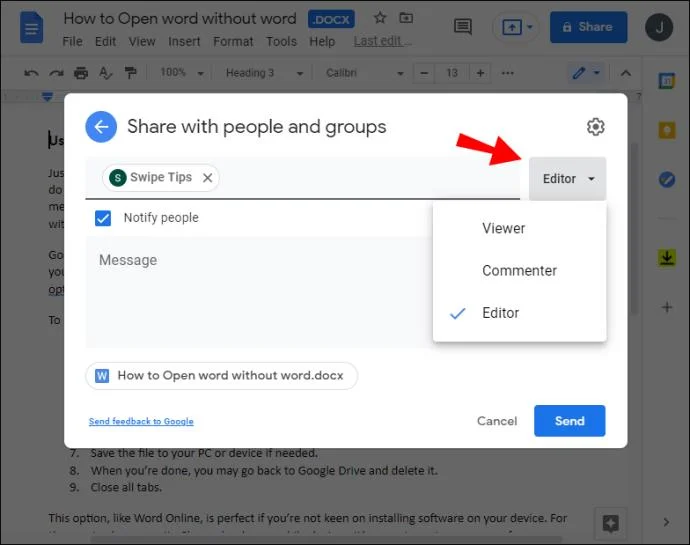This screenshot has width=690, height=545.
Task: Collapse the menus with the up chevron
Action: 625,73
